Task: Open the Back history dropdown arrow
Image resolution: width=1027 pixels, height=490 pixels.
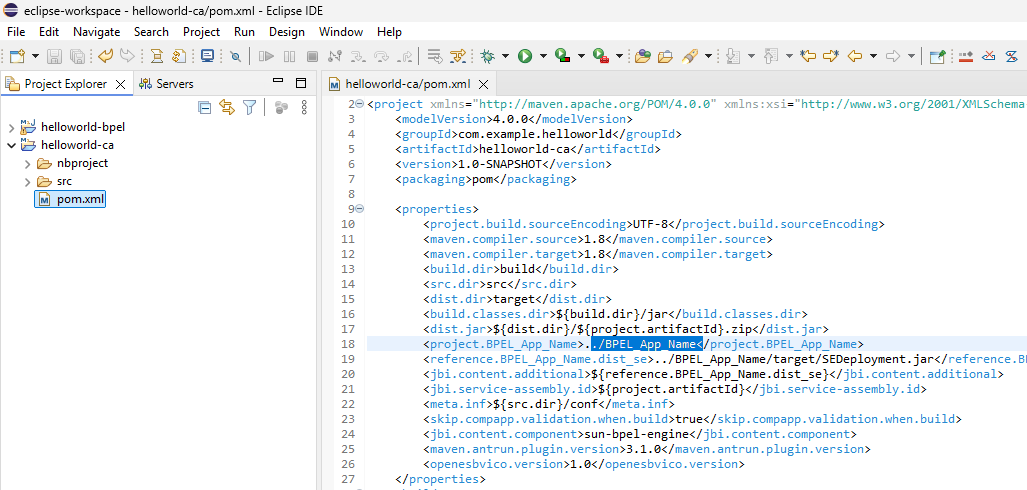Action: coord(873,56)
